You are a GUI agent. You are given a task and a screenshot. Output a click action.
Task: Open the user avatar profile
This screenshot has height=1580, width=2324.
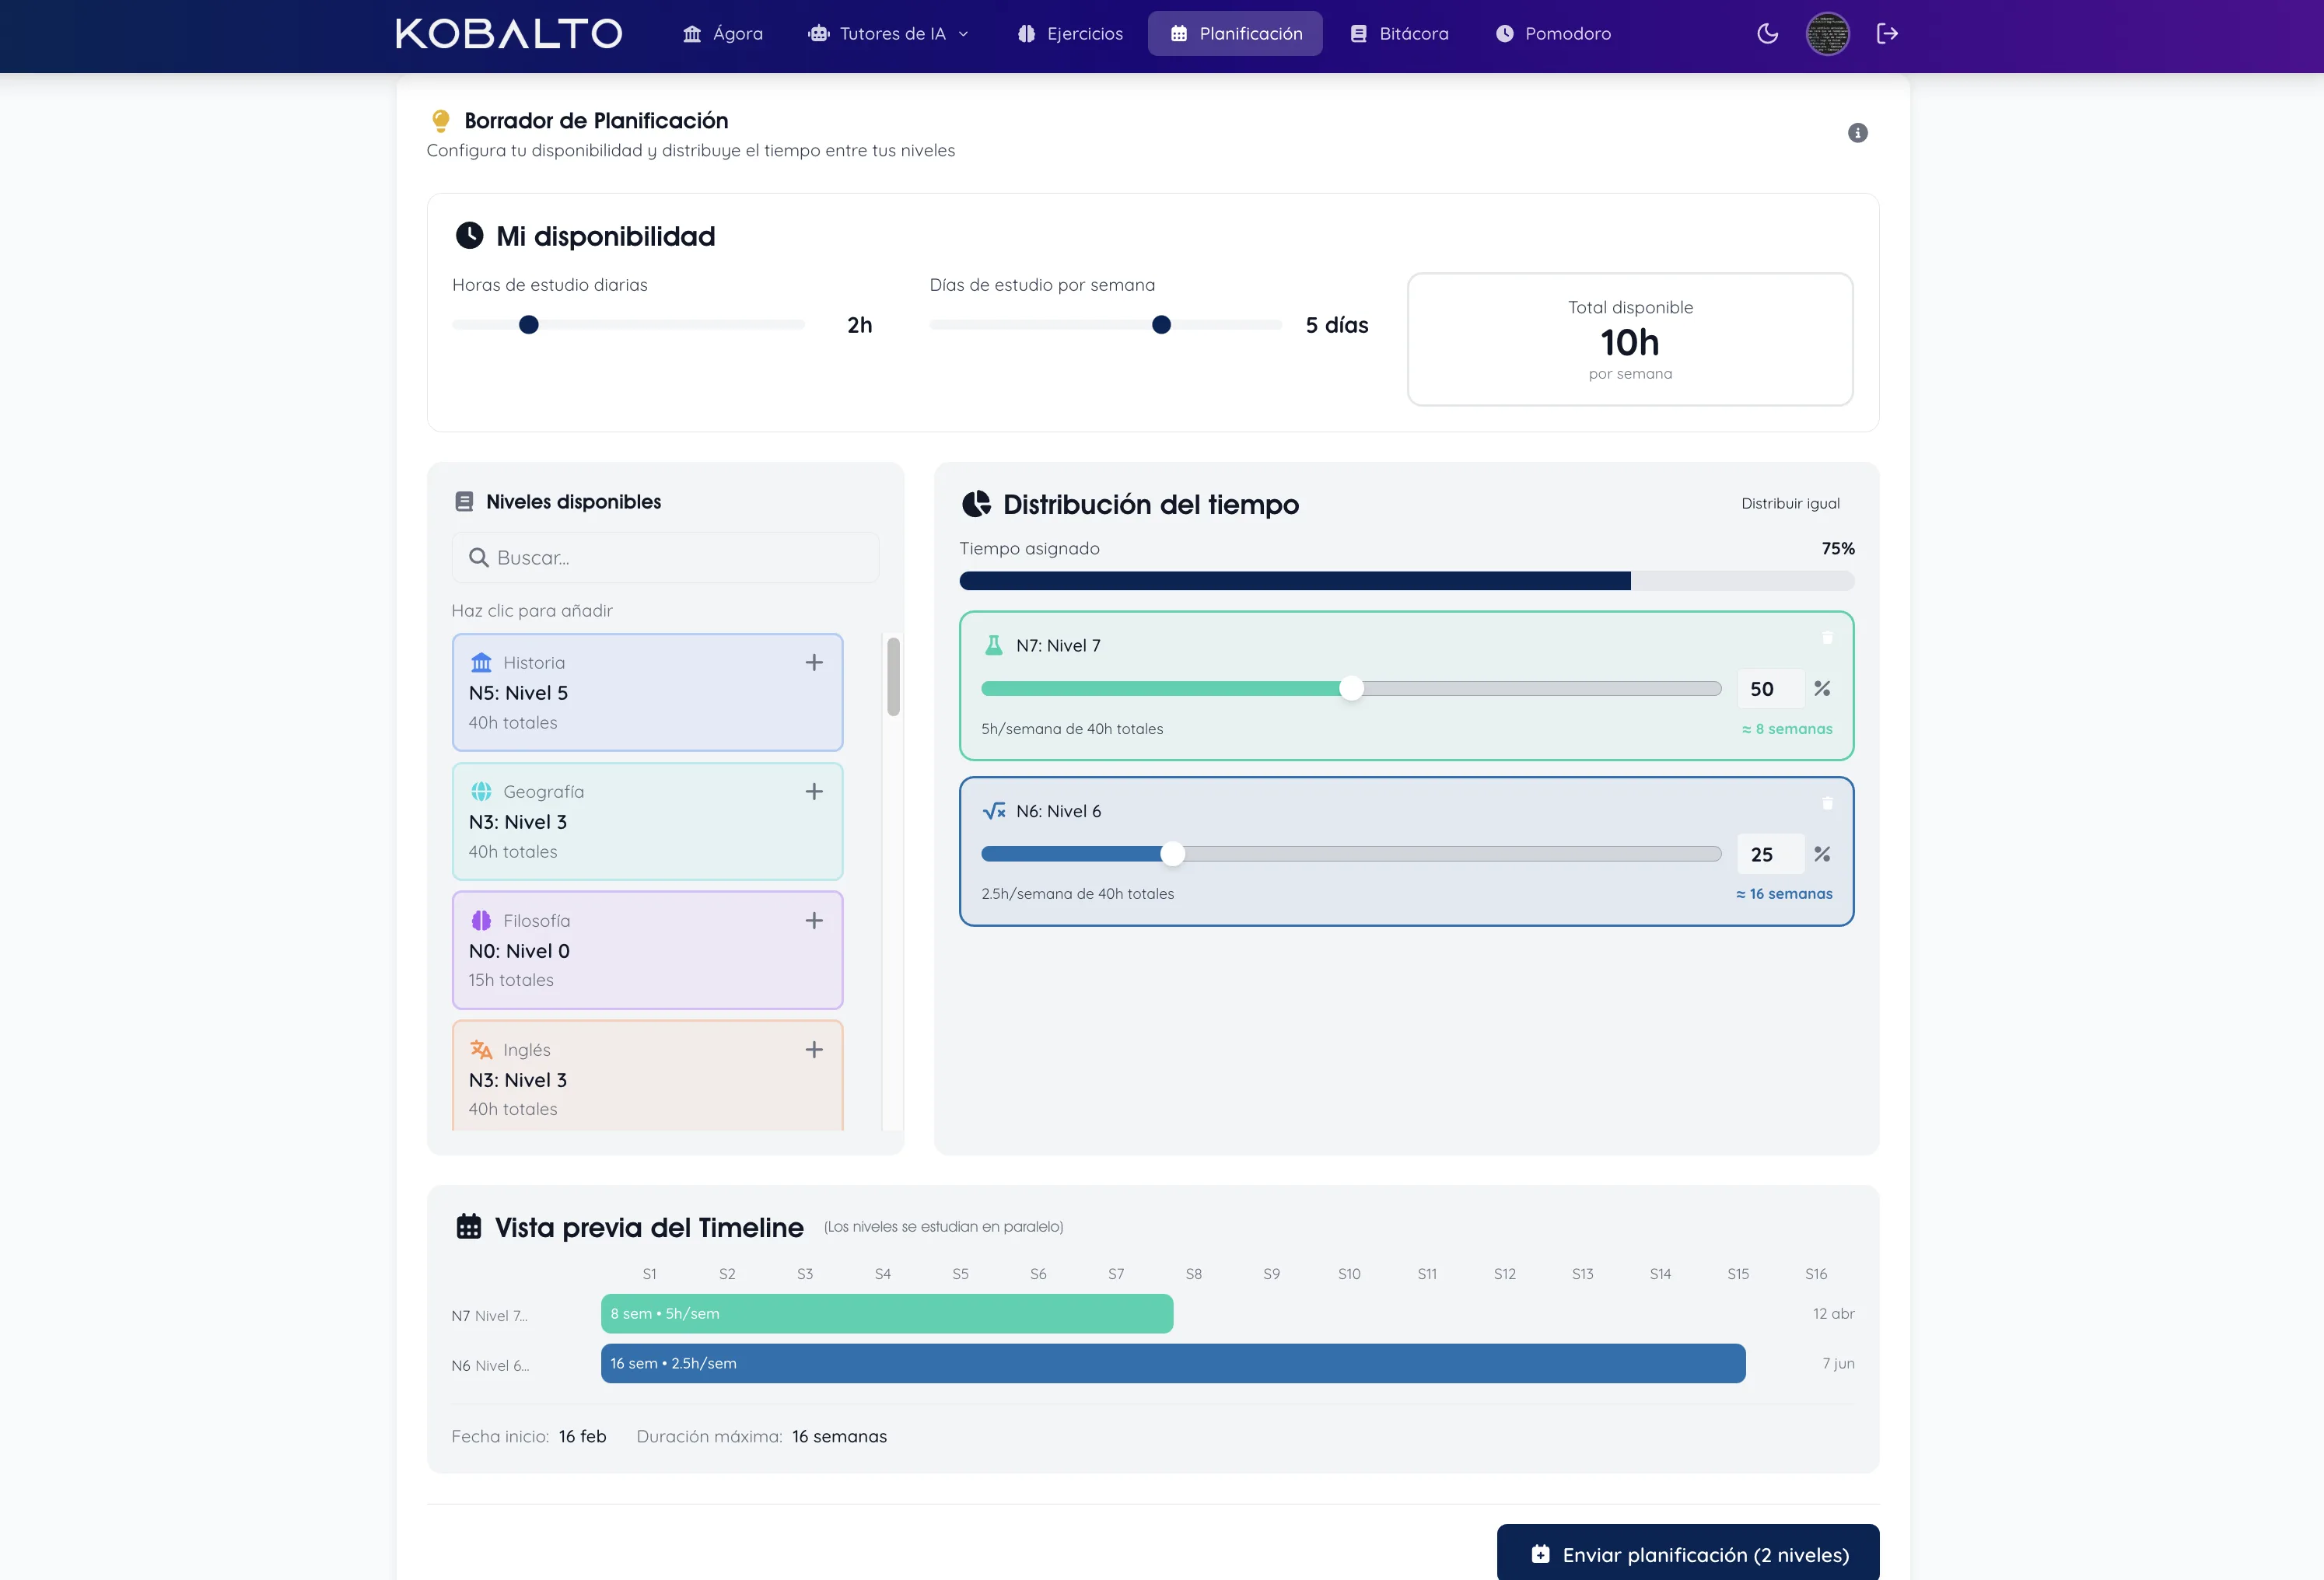click(1827, 33)
